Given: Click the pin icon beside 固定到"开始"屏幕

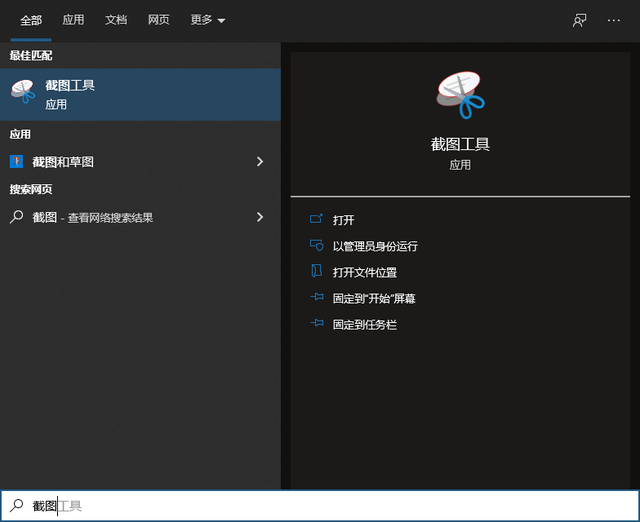Looking at the screenshot, I should [317, 297].
